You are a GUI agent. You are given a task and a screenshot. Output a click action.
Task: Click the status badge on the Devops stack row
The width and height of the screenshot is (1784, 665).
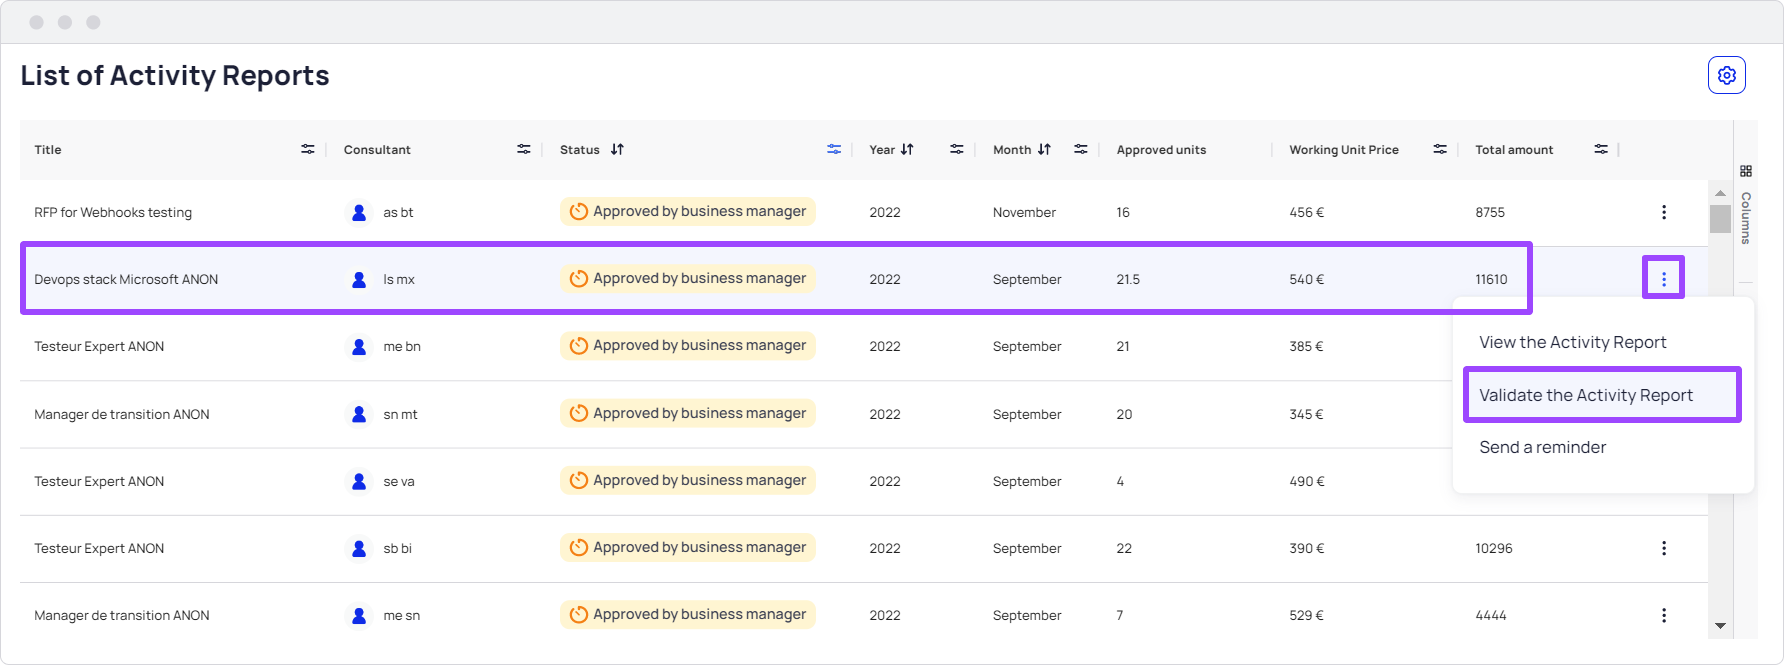tap(688, 278)
